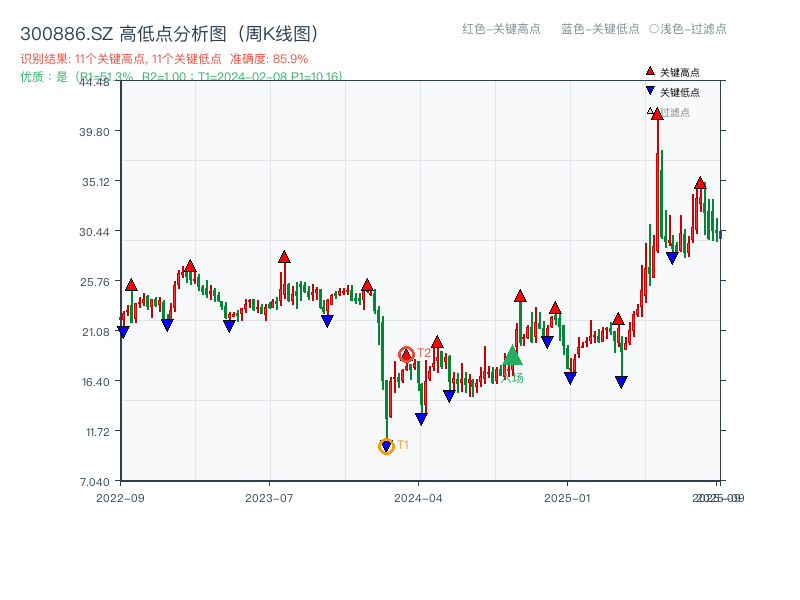Click the 25.76 y-axis label
The height and width of the screenshot is (600, 800).
click(95, 282)
